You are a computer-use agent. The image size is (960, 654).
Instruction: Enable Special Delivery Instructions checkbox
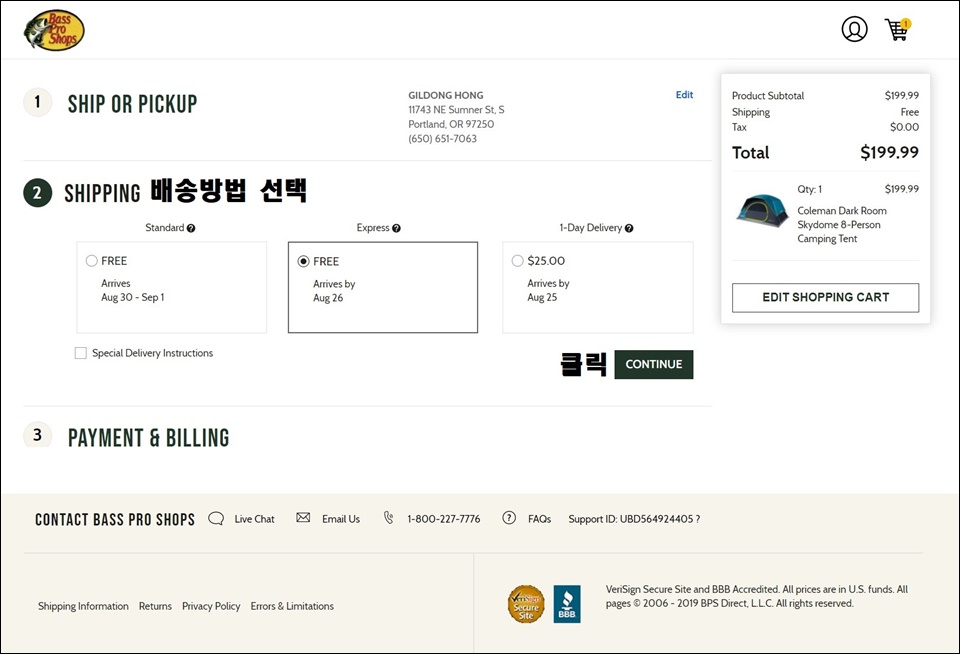coord(80,353)
